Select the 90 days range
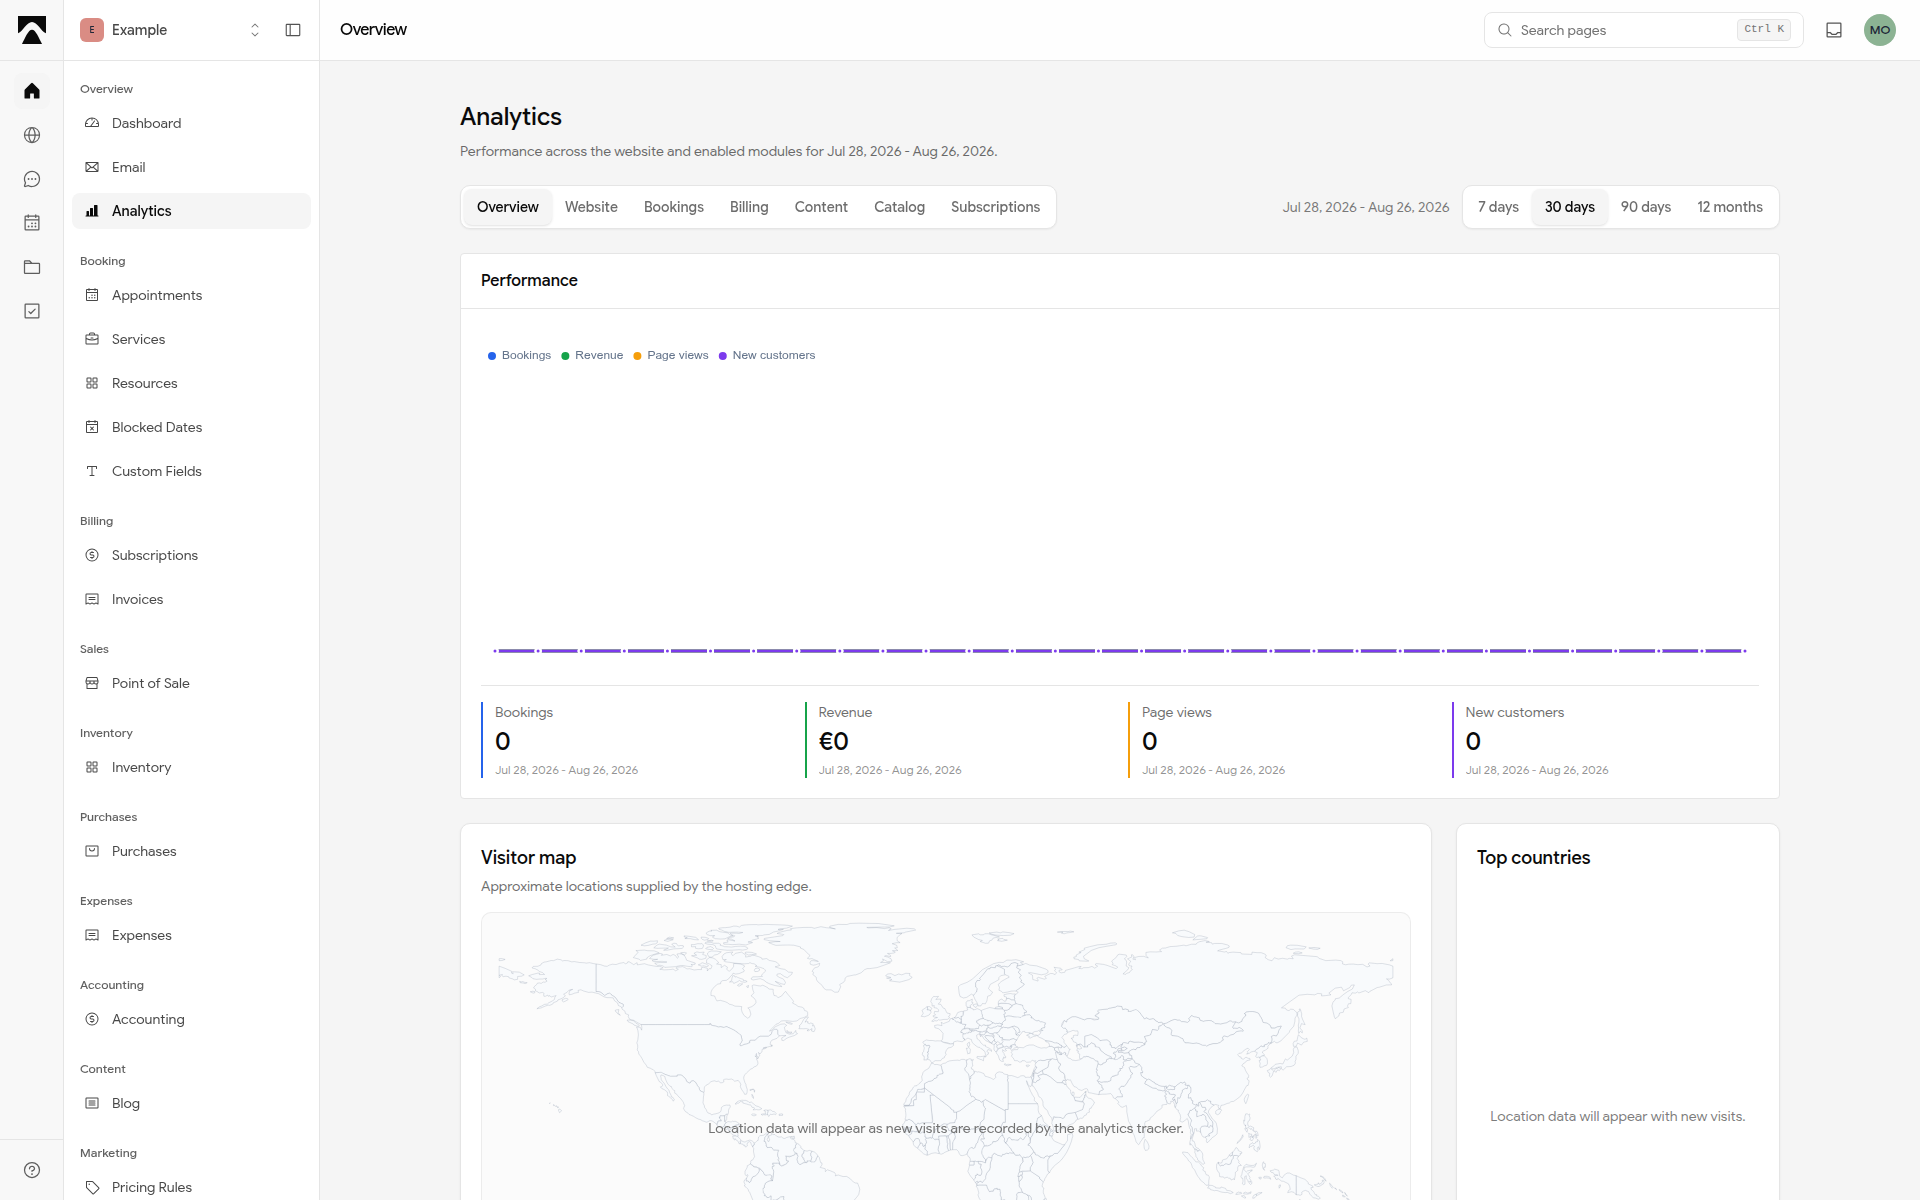1920x1200 pixels. click(x=1646, y=207)
